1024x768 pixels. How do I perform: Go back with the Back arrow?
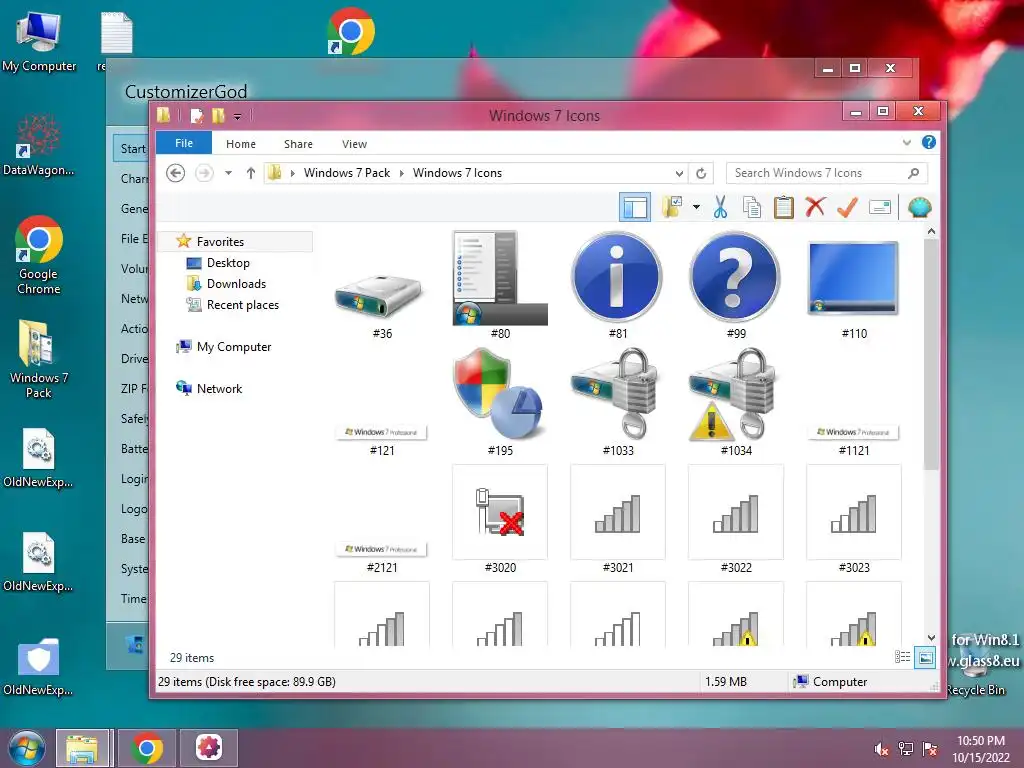pos(176,173)
